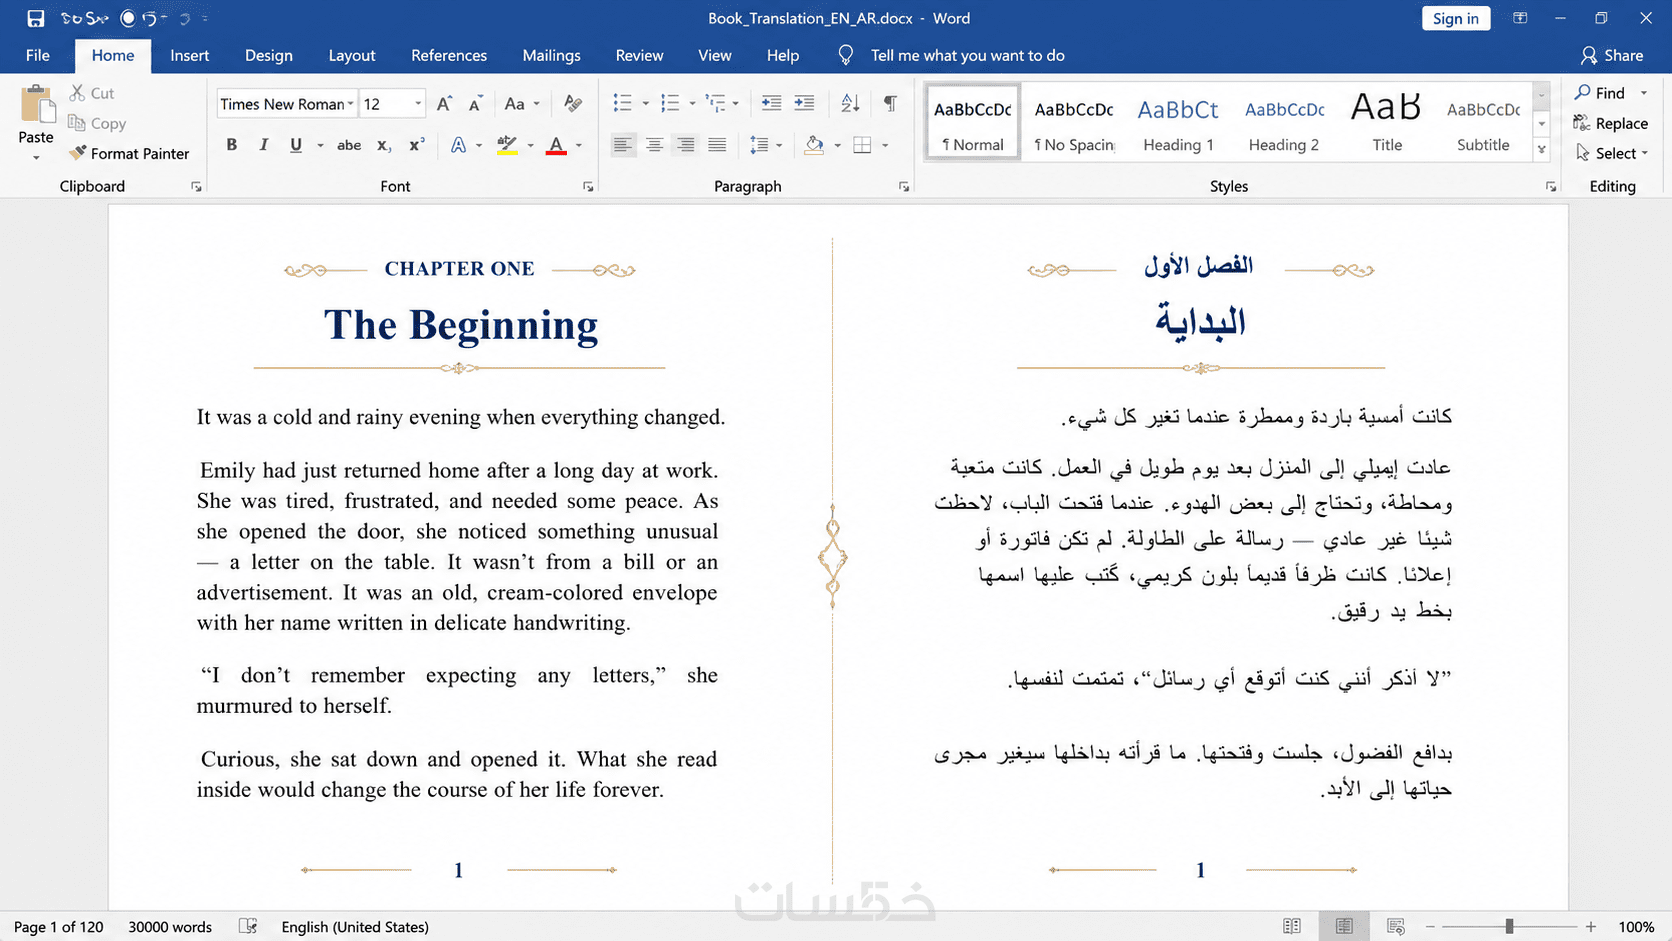Screen dimensions: 1672x941
Task: Click the Increase Indent icon
Action: pyautogui.click(x=804, y=103)
